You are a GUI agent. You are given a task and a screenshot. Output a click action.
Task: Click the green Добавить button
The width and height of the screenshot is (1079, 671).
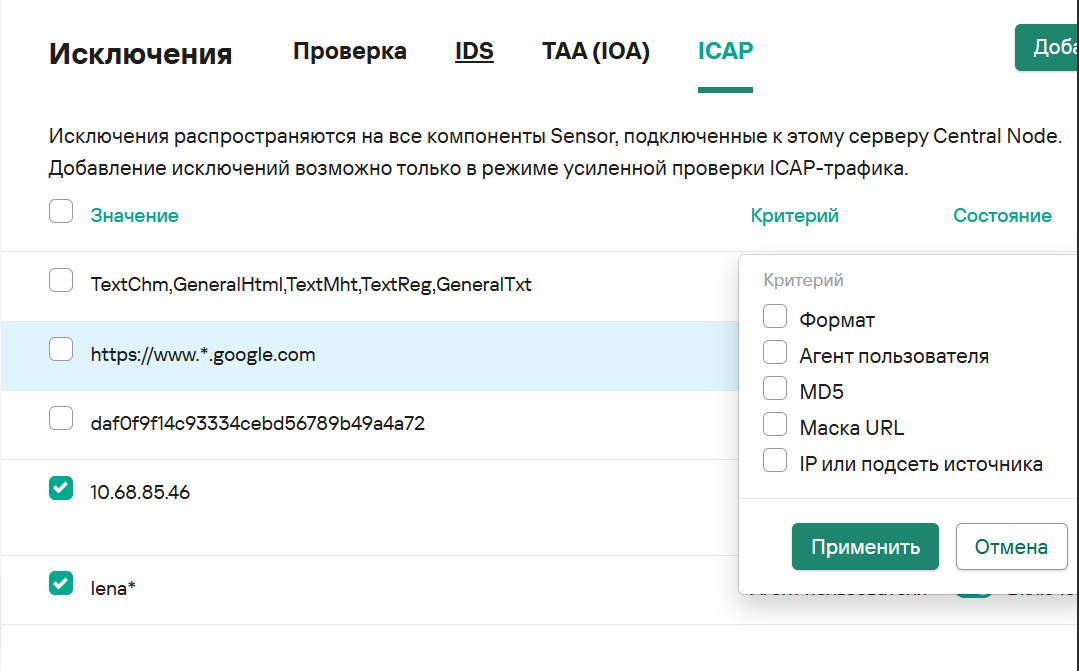pyautogui.click(x=1046, y=48)
